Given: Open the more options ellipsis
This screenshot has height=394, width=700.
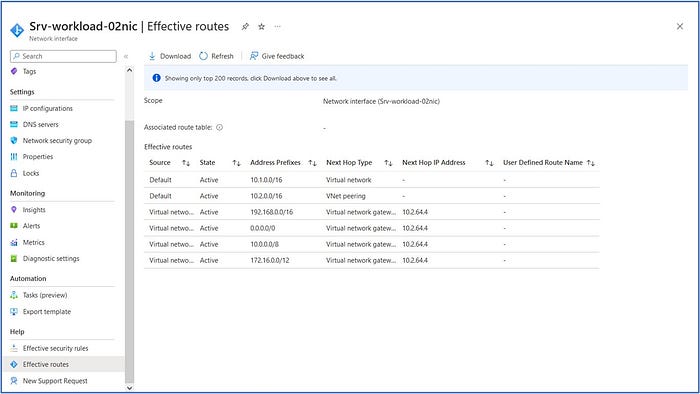Looking at the screenshot, I should tap(278, 27).
